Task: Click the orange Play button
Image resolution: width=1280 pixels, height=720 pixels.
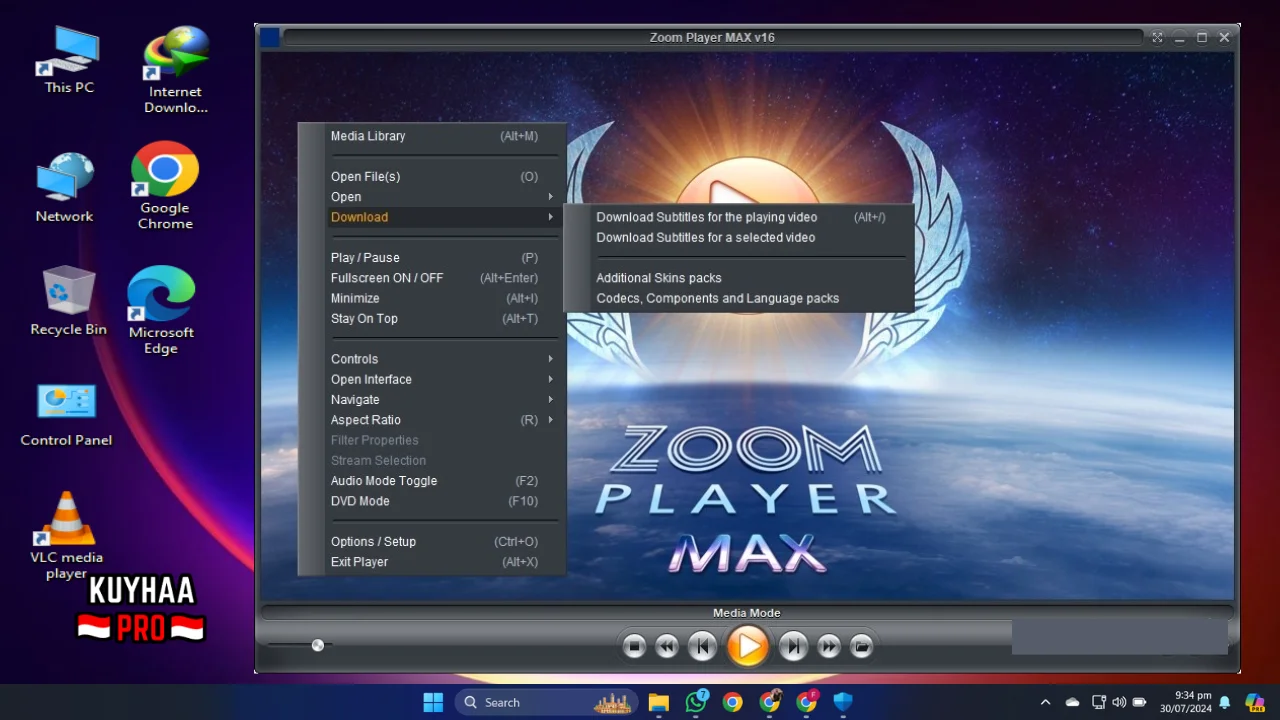Action: tap(747, 646)
